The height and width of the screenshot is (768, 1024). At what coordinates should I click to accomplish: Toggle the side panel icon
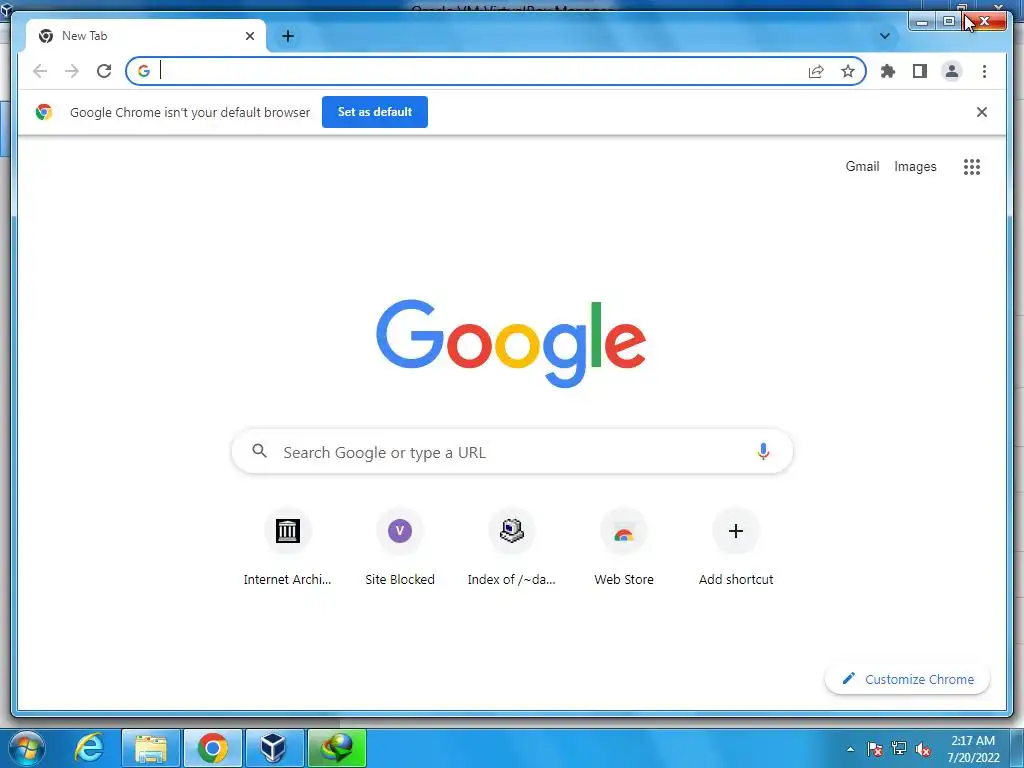(920, 71)
